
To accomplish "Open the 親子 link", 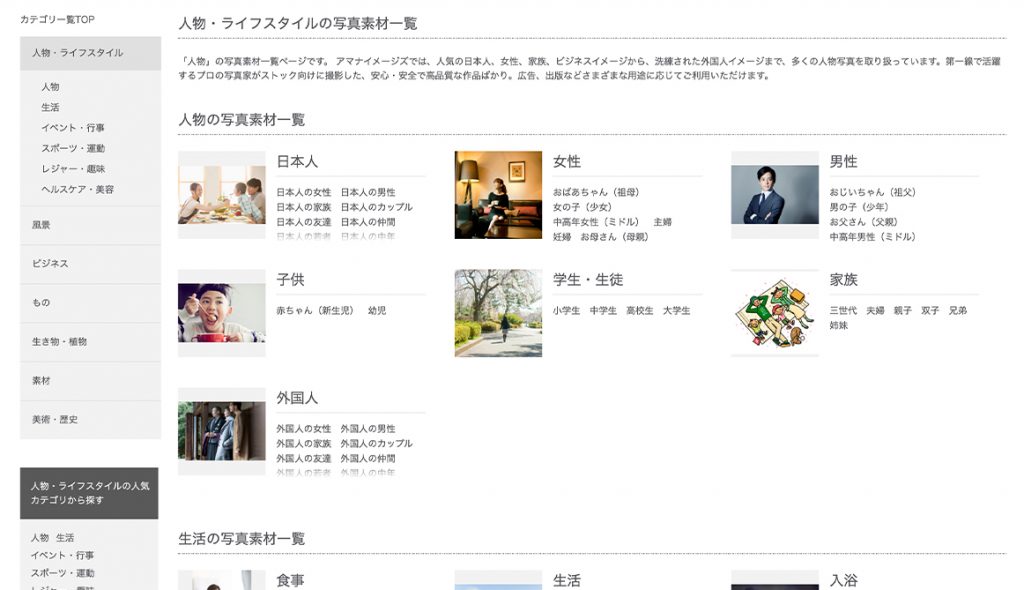I will click(903, 310).
